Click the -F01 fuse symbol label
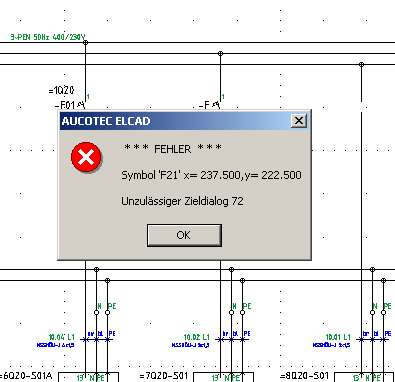The image size is (395, 382). tap(66, 105)
